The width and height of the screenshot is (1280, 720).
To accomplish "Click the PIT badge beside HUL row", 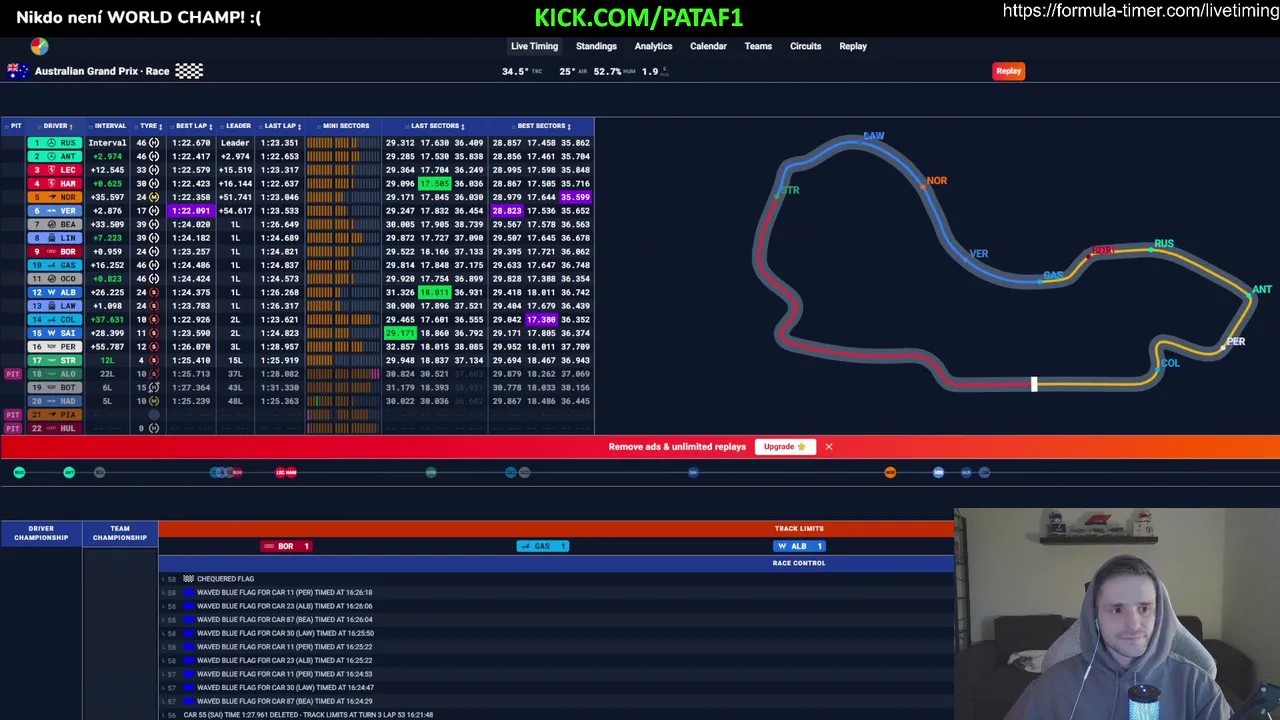I will click(x=13, y=428).
